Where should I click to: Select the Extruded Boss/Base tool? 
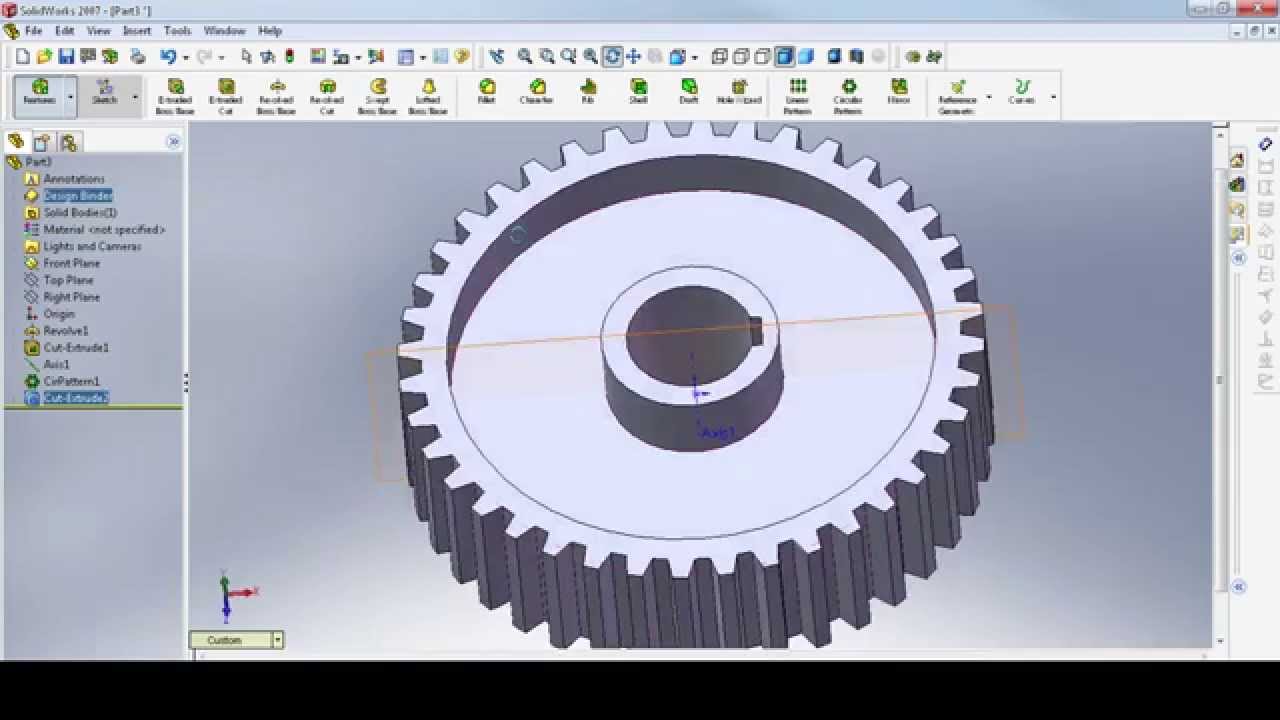[177, 95]
